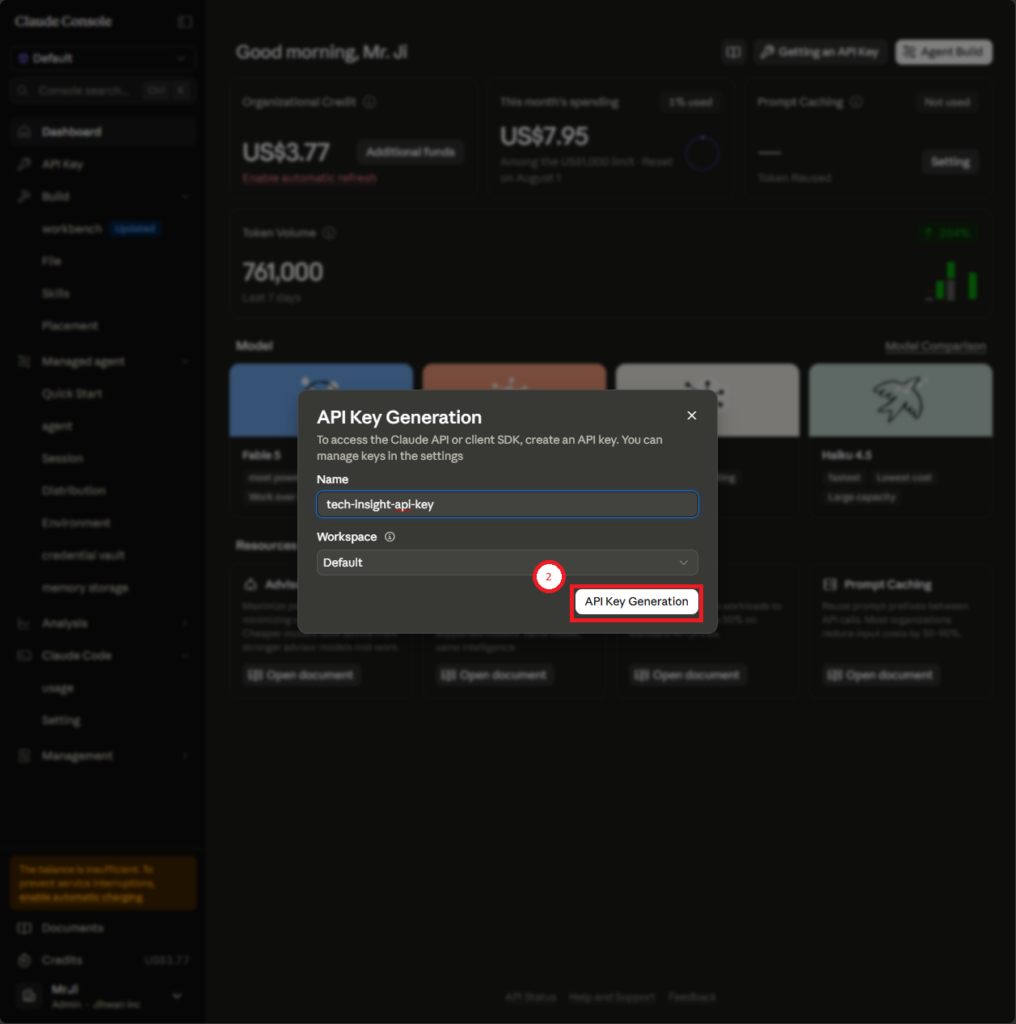Viewport: 1016px width, 1024px height.
Task: Open Skills under Build
Action: pyautogui.click(x=55, y=293)
